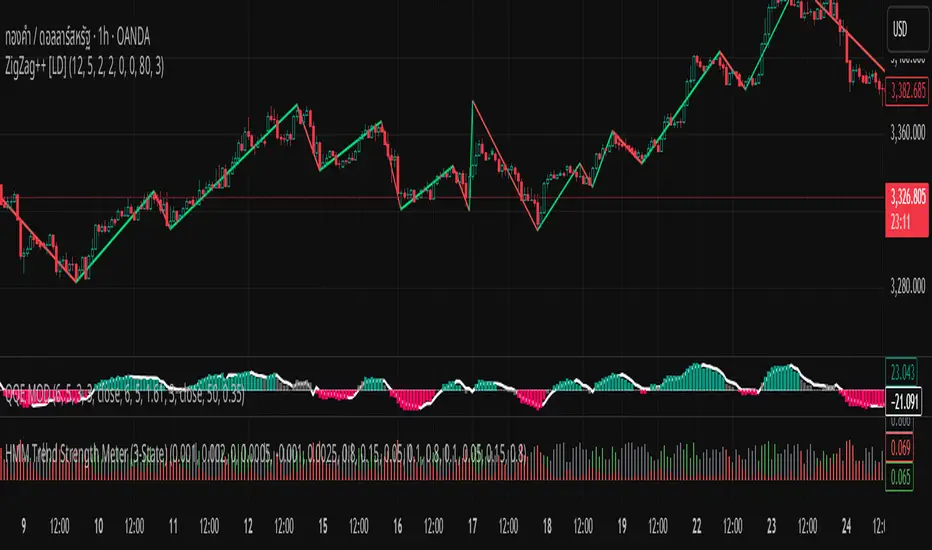Image resolution: width=932 pixels, height=550 pixels.
Task: Select the HMM Trend Strength Meter legend
Action: tap(266, 455)
